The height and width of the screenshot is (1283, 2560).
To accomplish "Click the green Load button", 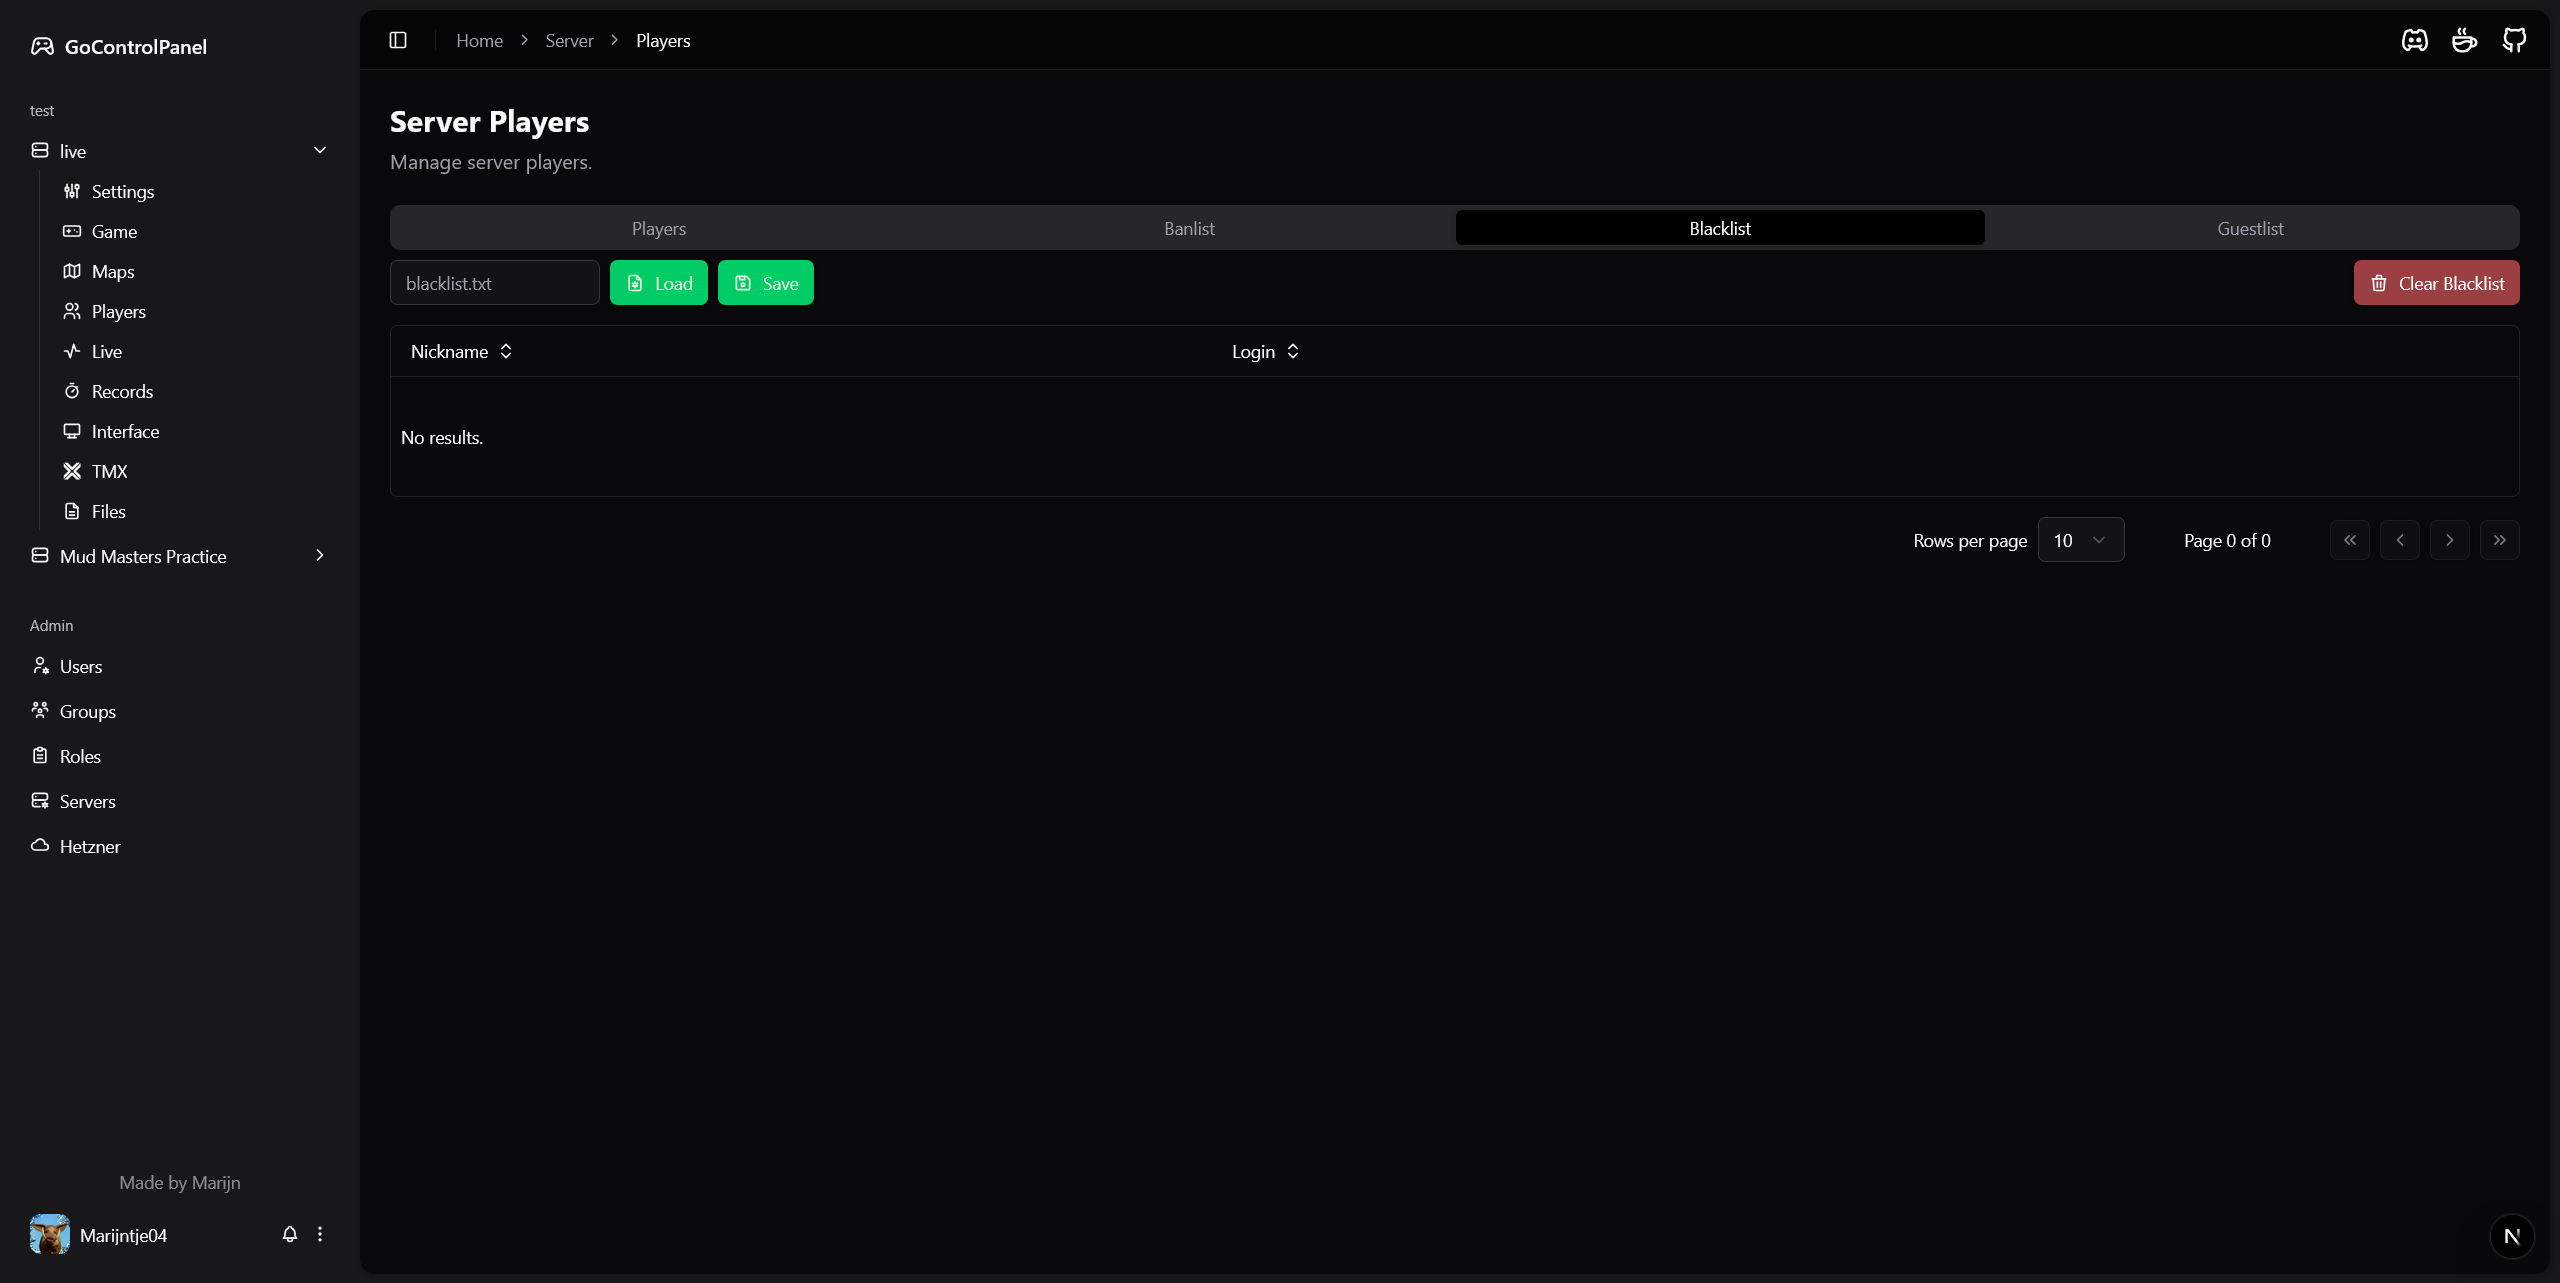I will coord(658,283).
